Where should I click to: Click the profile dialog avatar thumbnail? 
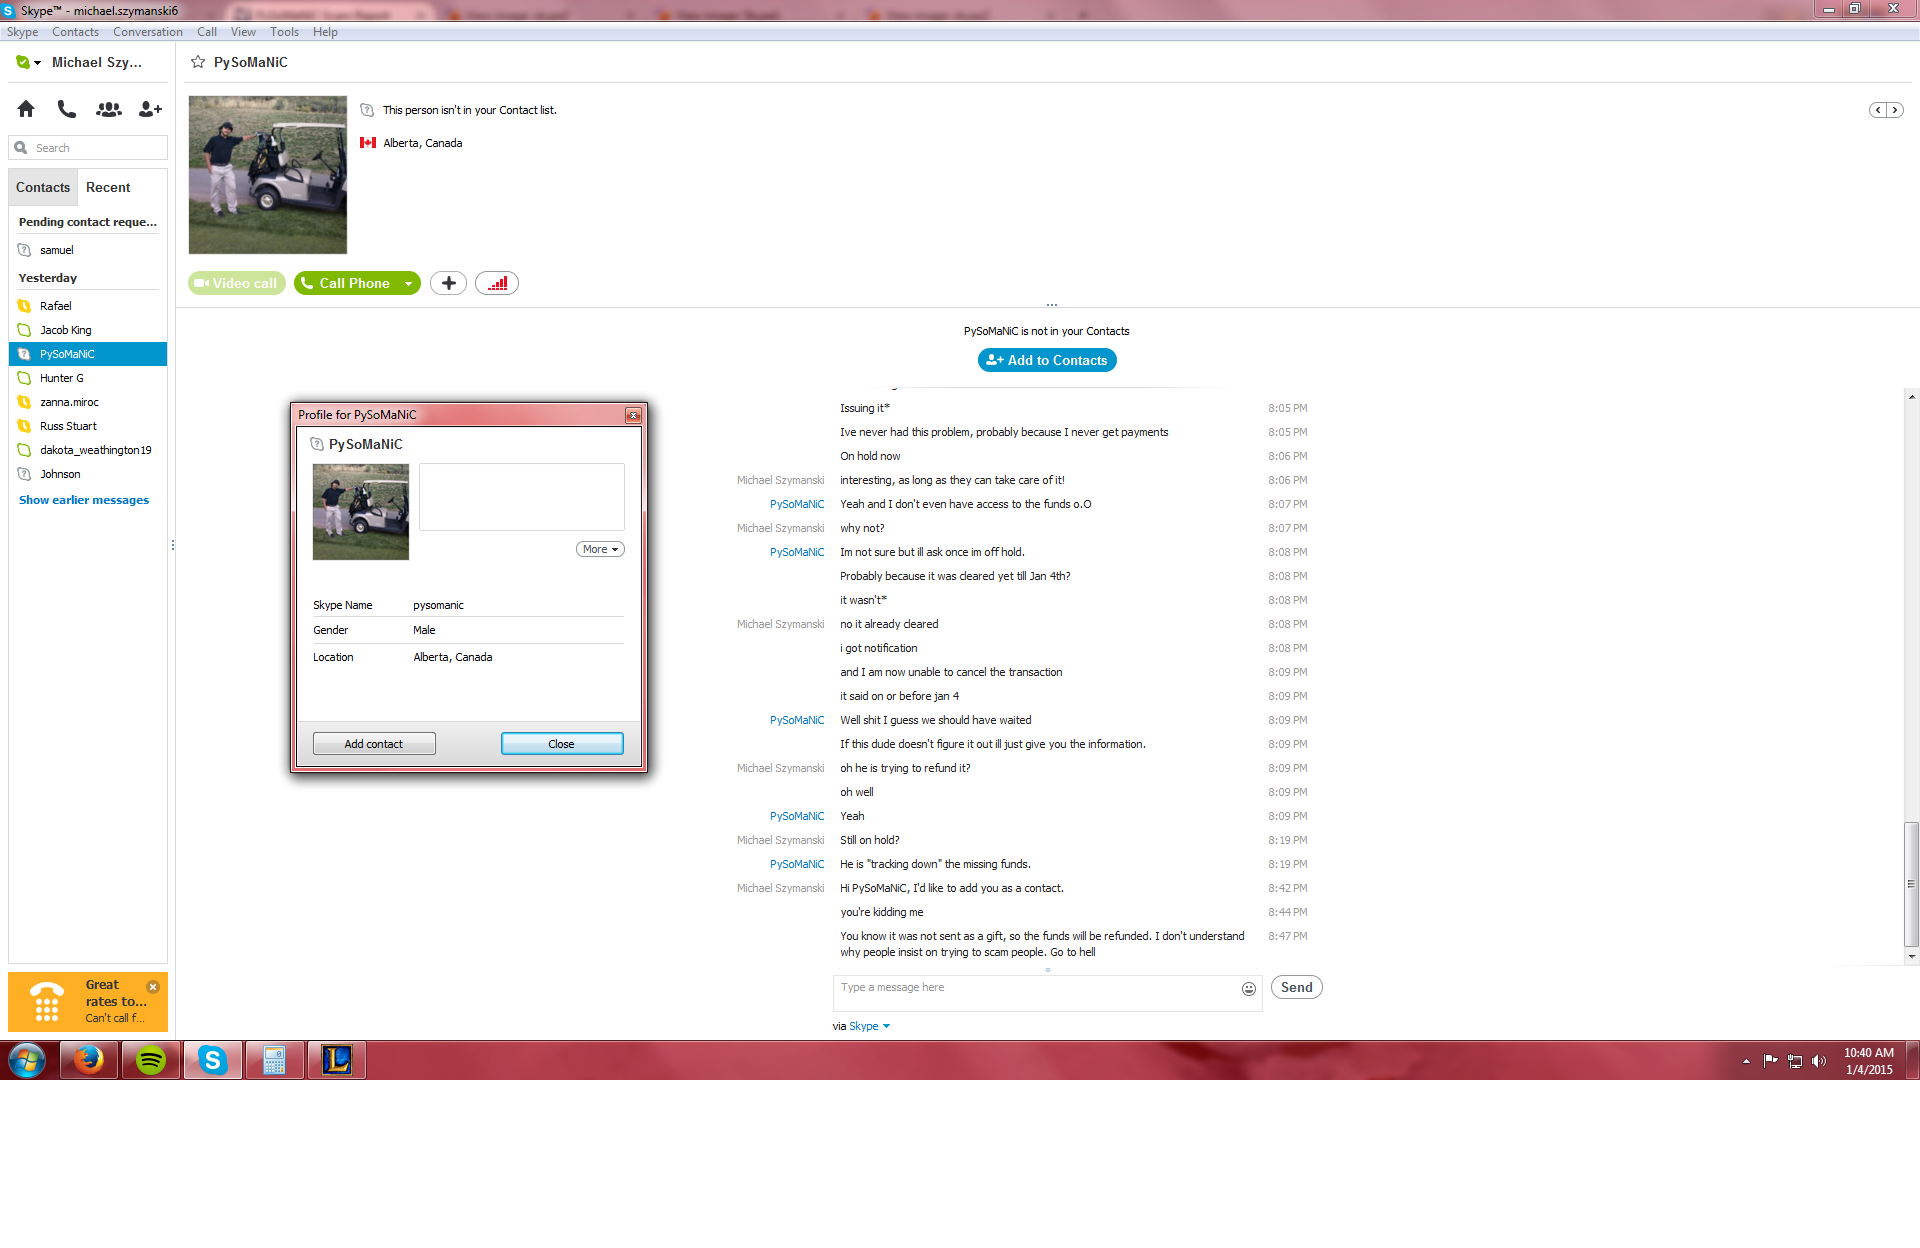point(361,511)
